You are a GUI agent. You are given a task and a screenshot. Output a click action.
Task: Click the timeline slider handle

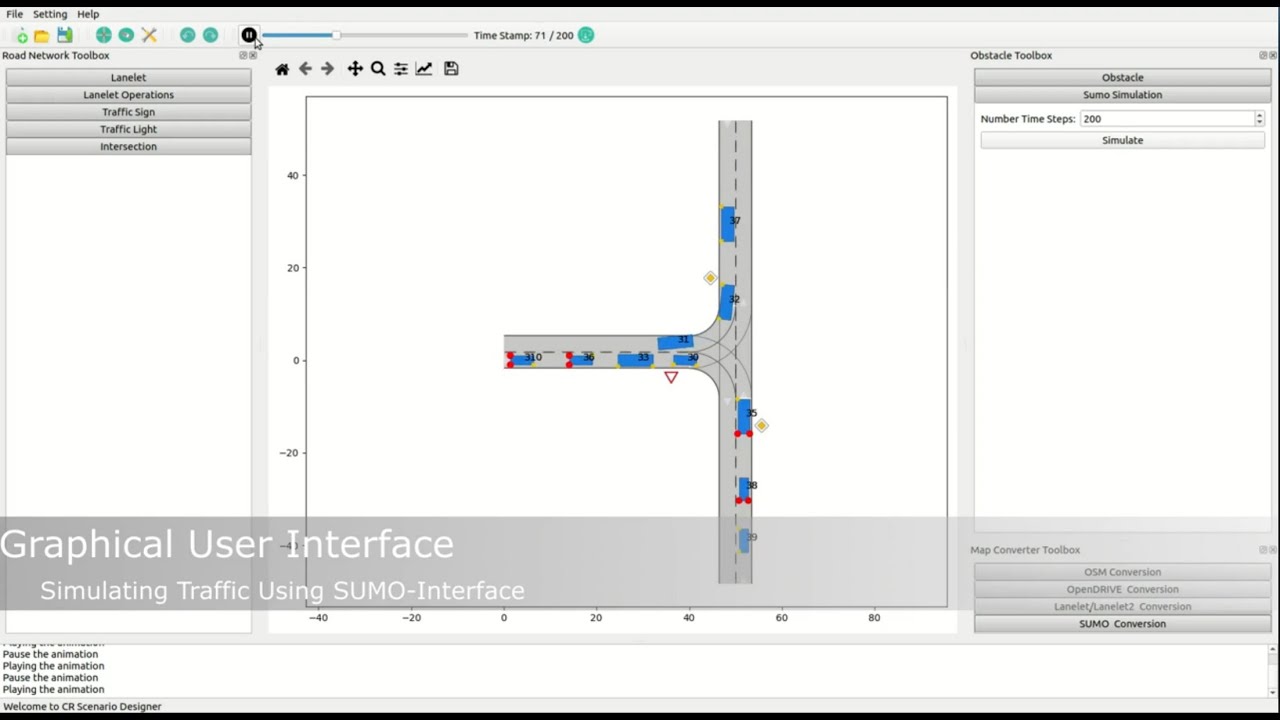[x=336, y=35]
